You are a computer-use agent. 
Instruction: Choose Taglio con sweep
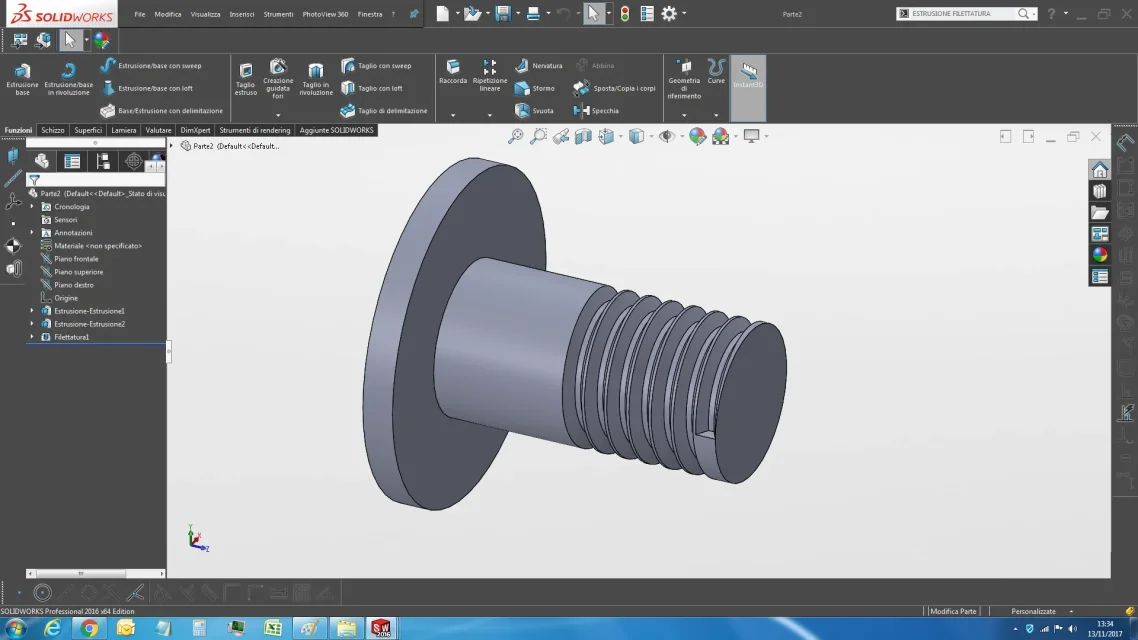376,65
